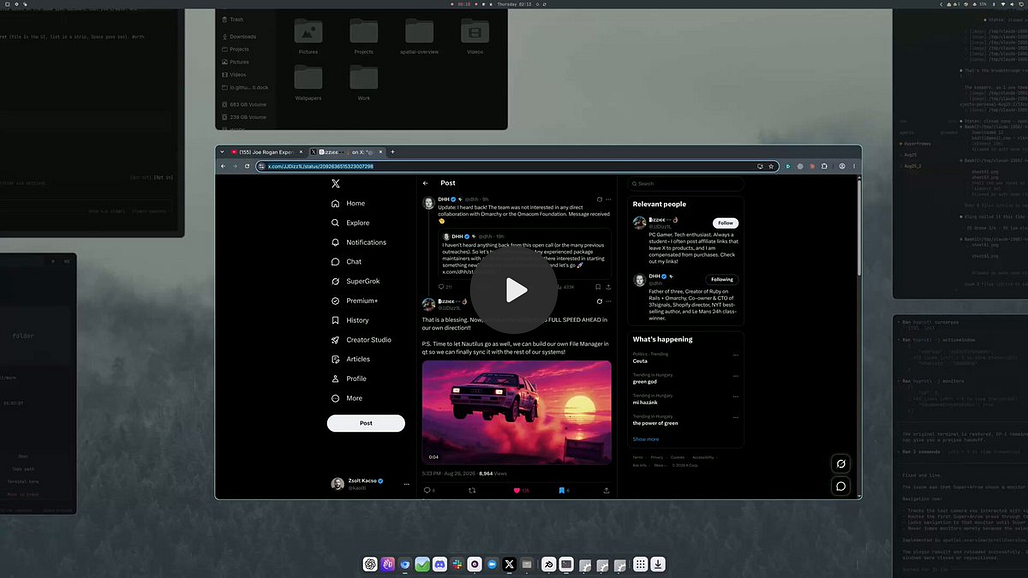Bookmark this page with the star icon
Screen dimensions: 1028x578
(771, 166)
